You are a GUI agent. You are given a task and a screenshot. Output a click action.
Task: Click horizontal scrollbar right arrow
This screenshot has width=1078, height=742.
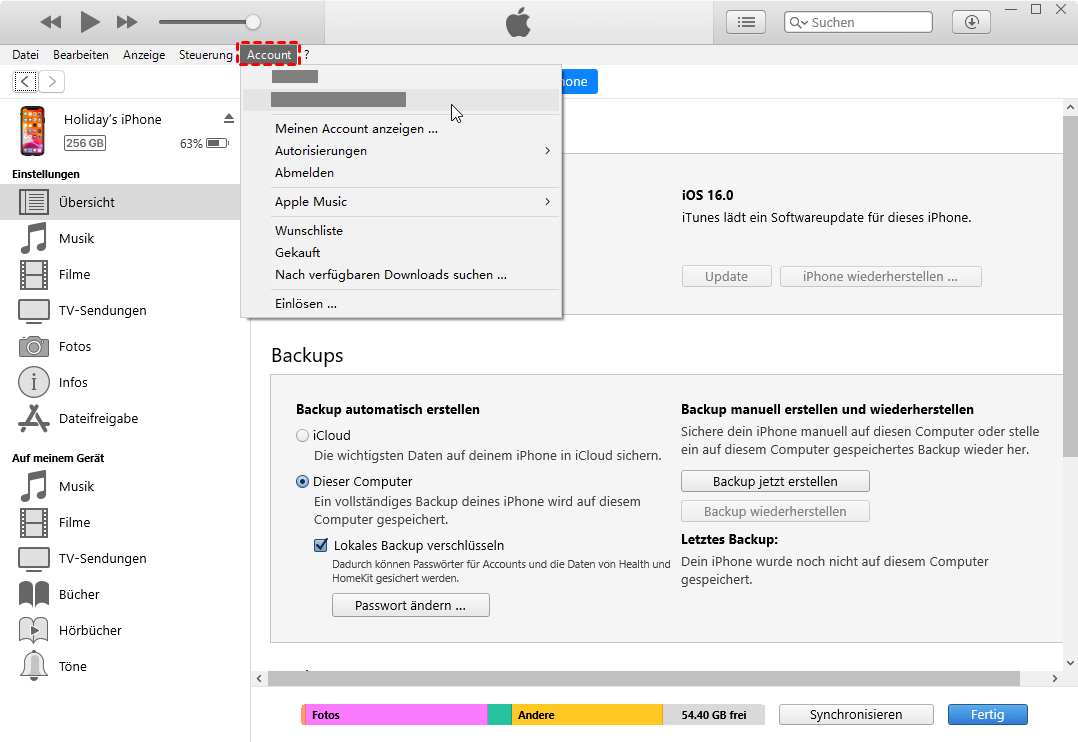1055,679
